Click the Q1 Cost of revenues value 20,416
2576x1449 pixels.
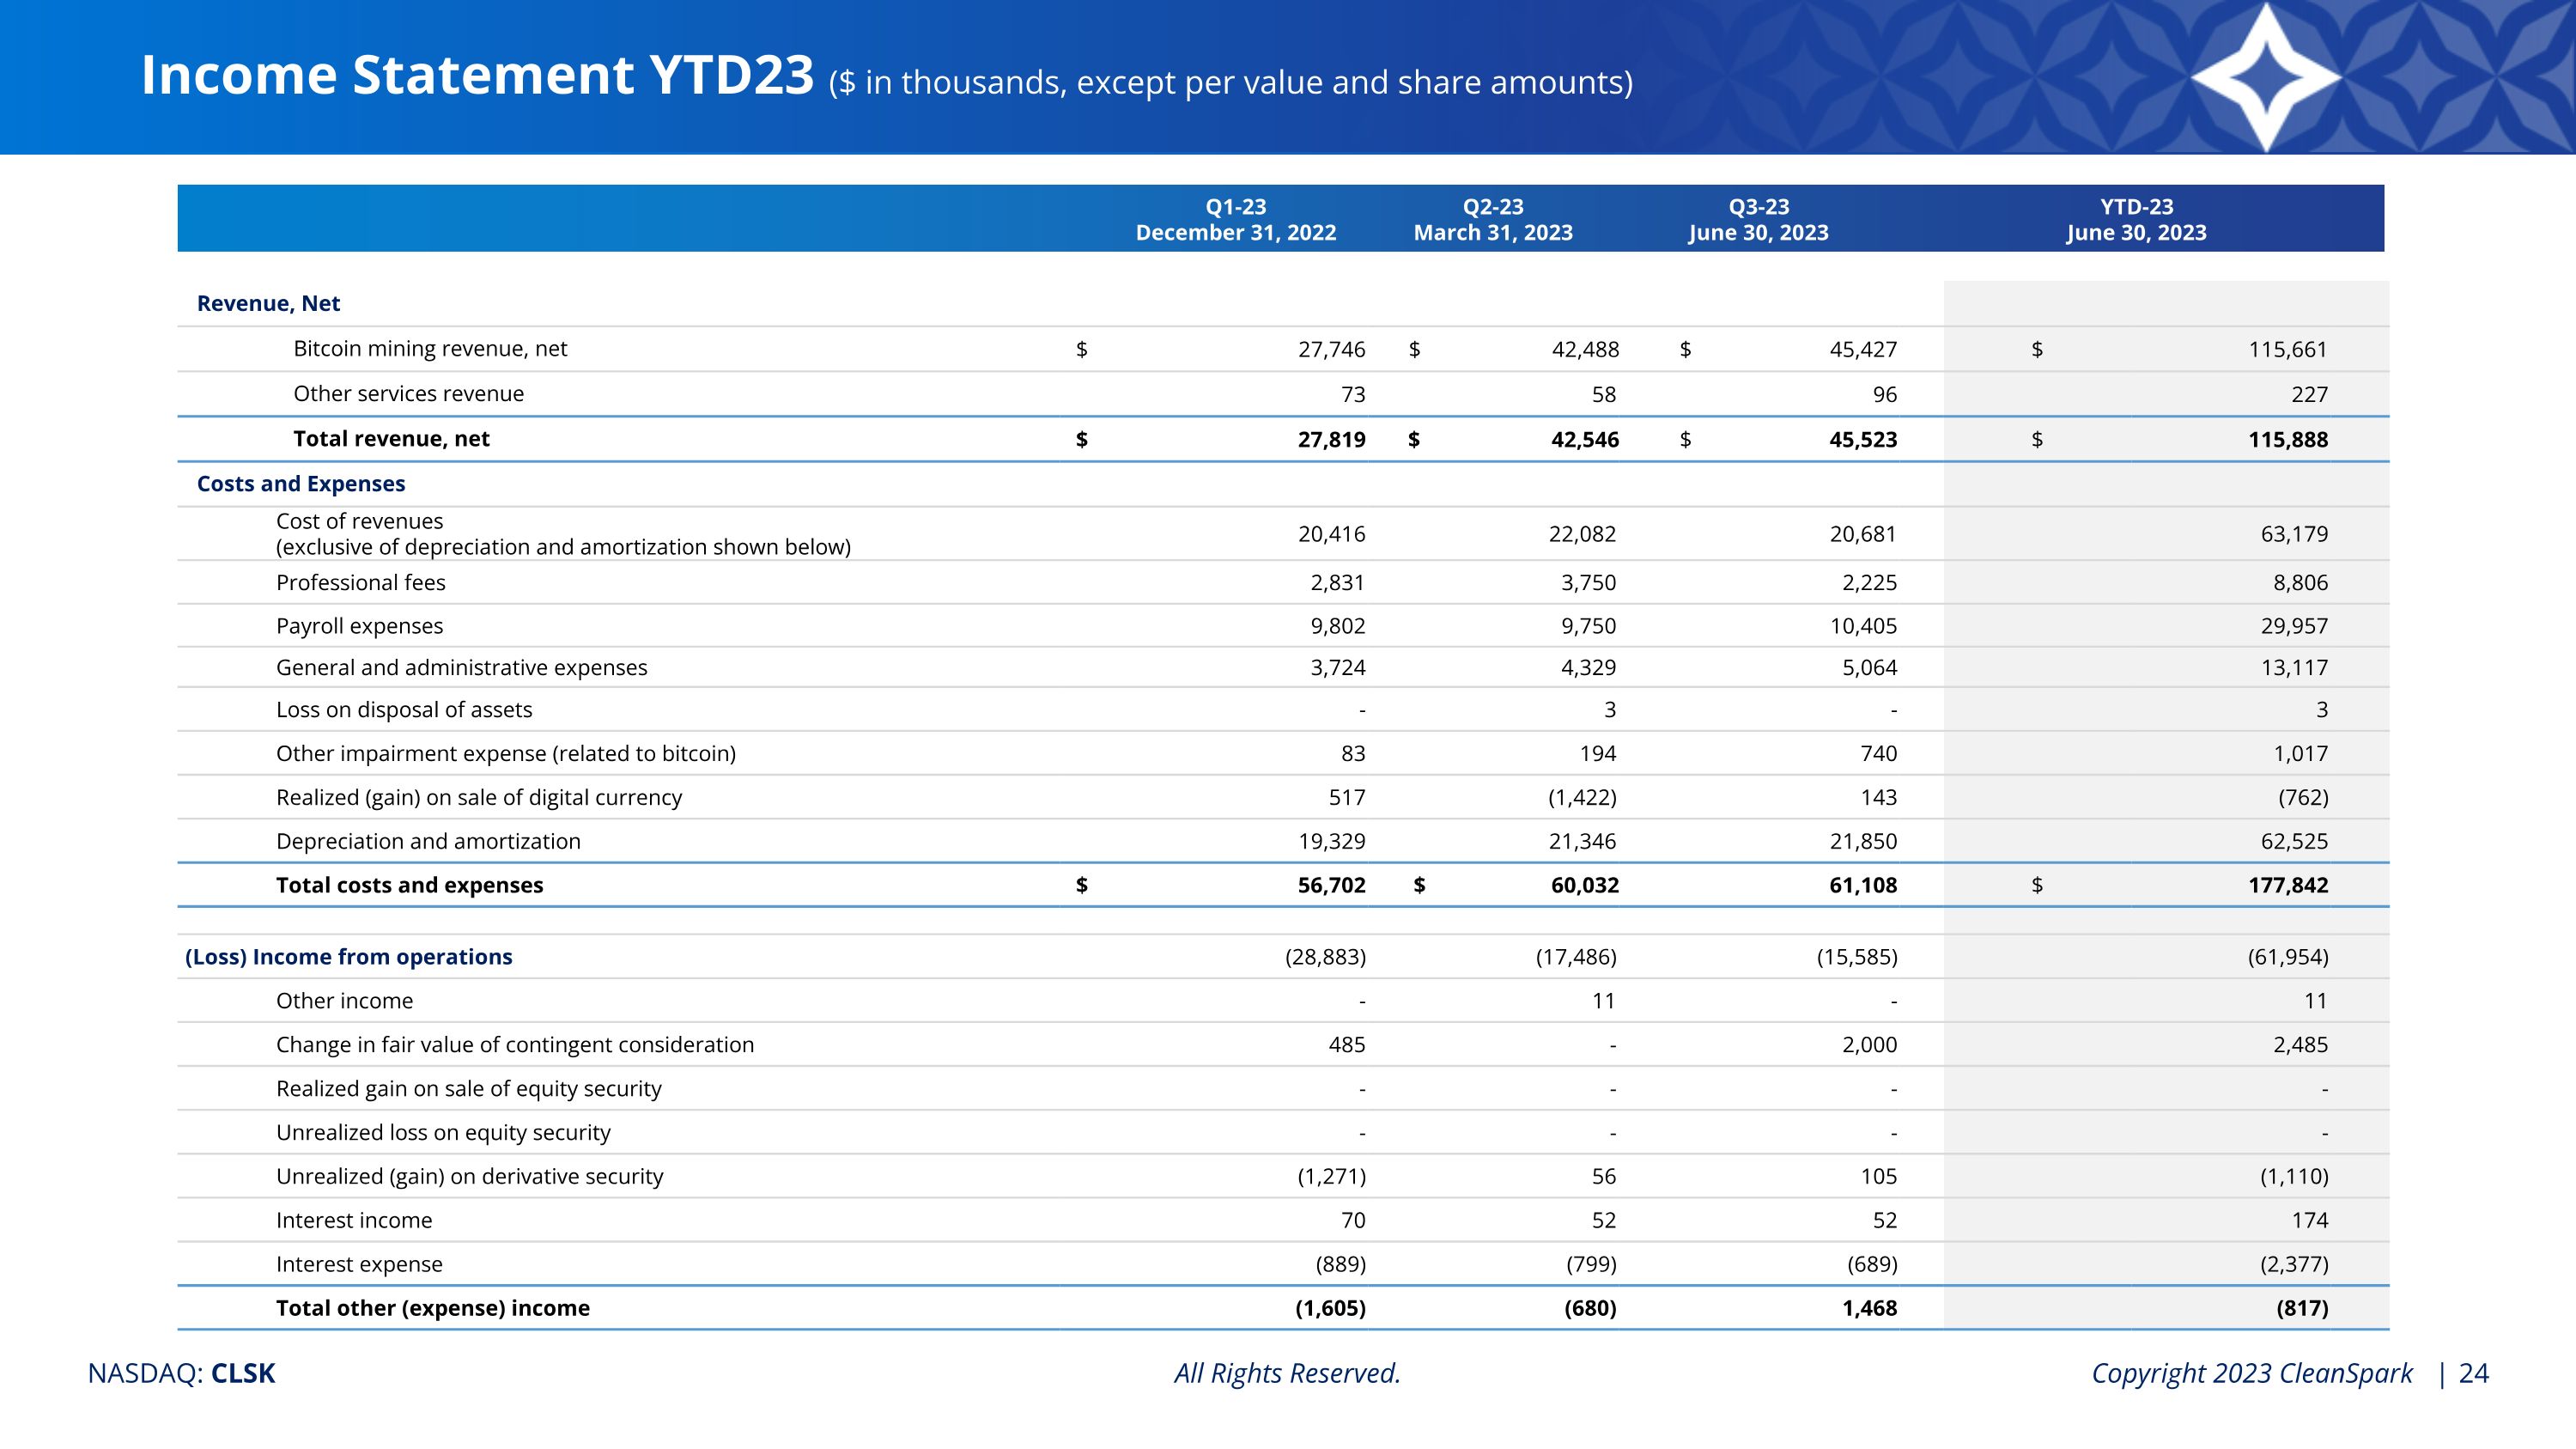(1332, 534)
